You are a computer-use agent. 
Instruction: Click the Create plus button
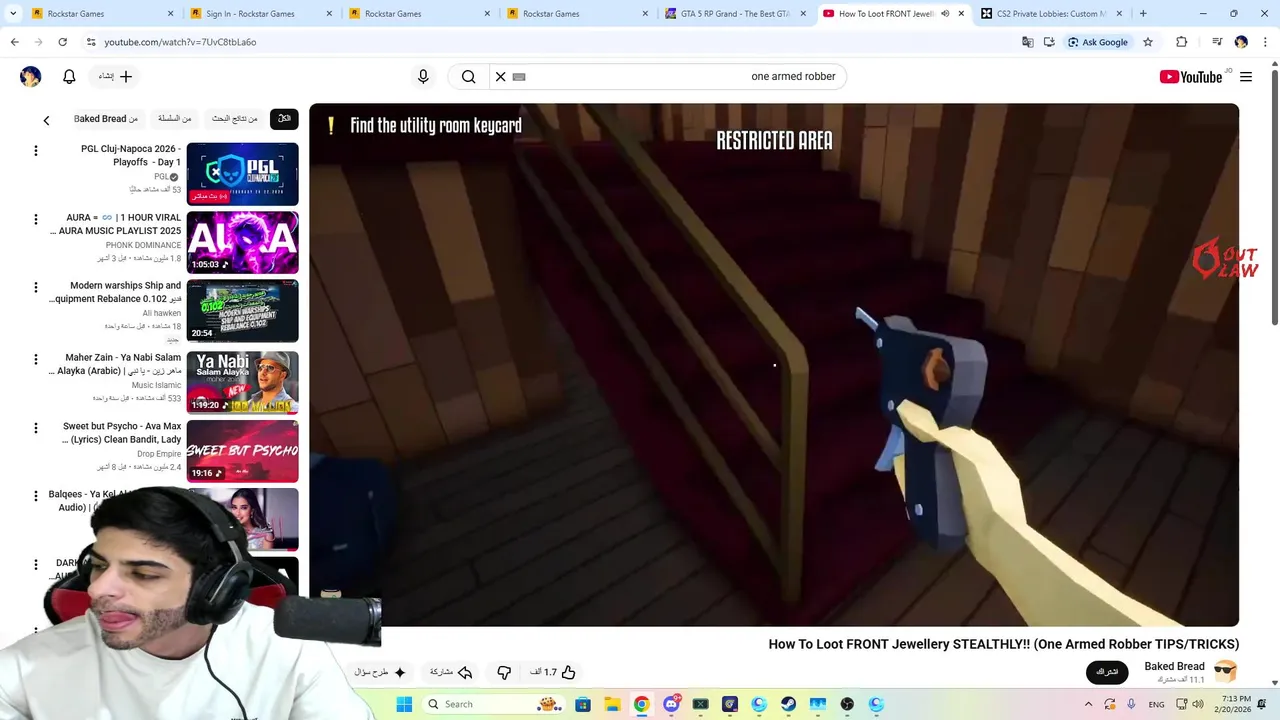coord(116,76)
